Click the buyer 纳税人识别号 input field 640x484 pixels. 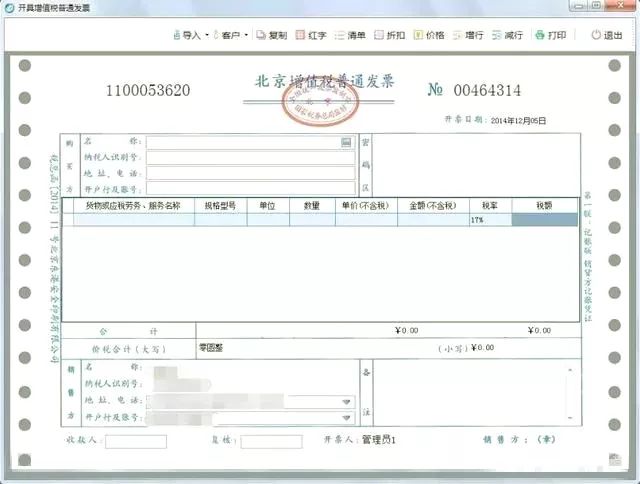click(251, 158)
